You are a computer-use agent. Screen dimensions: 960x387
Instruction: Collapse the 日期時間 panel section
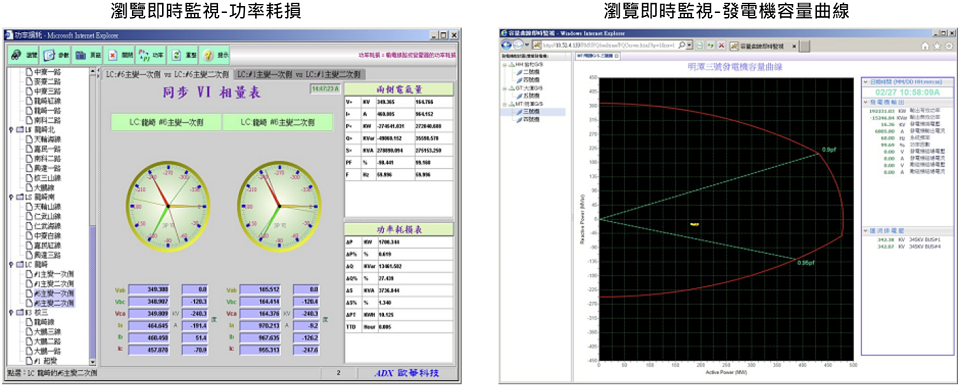click(866, 82)
